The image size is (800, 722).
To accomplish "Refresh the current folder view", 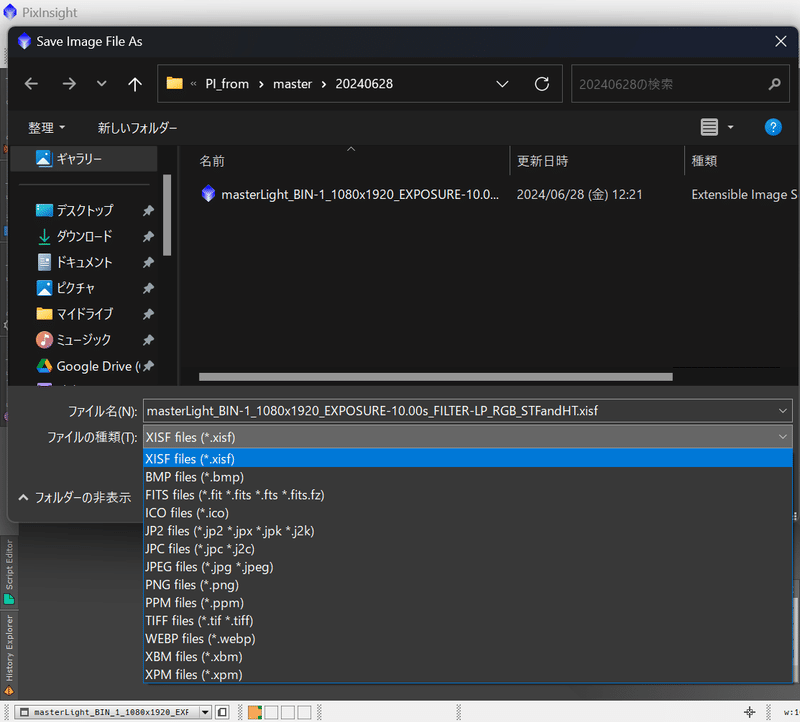I will coord(542,84).
